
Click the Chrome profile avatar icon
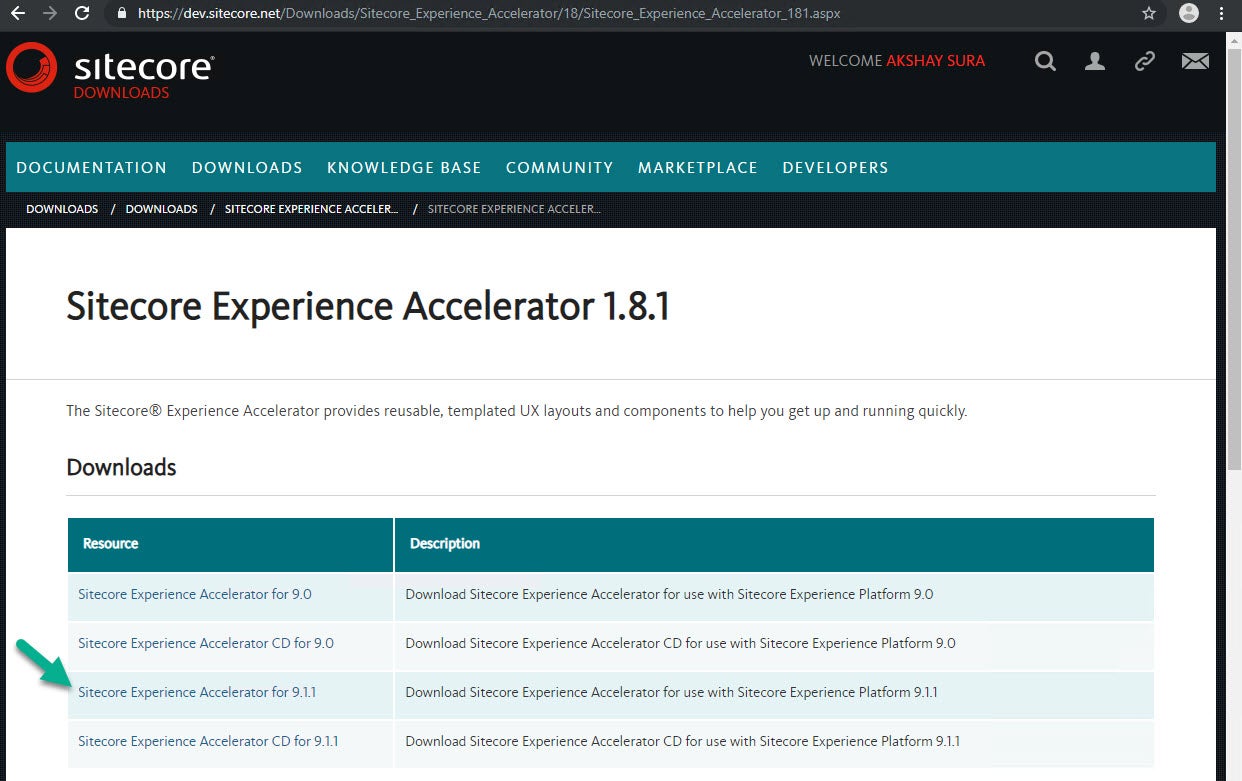[x=1188, y=14]
